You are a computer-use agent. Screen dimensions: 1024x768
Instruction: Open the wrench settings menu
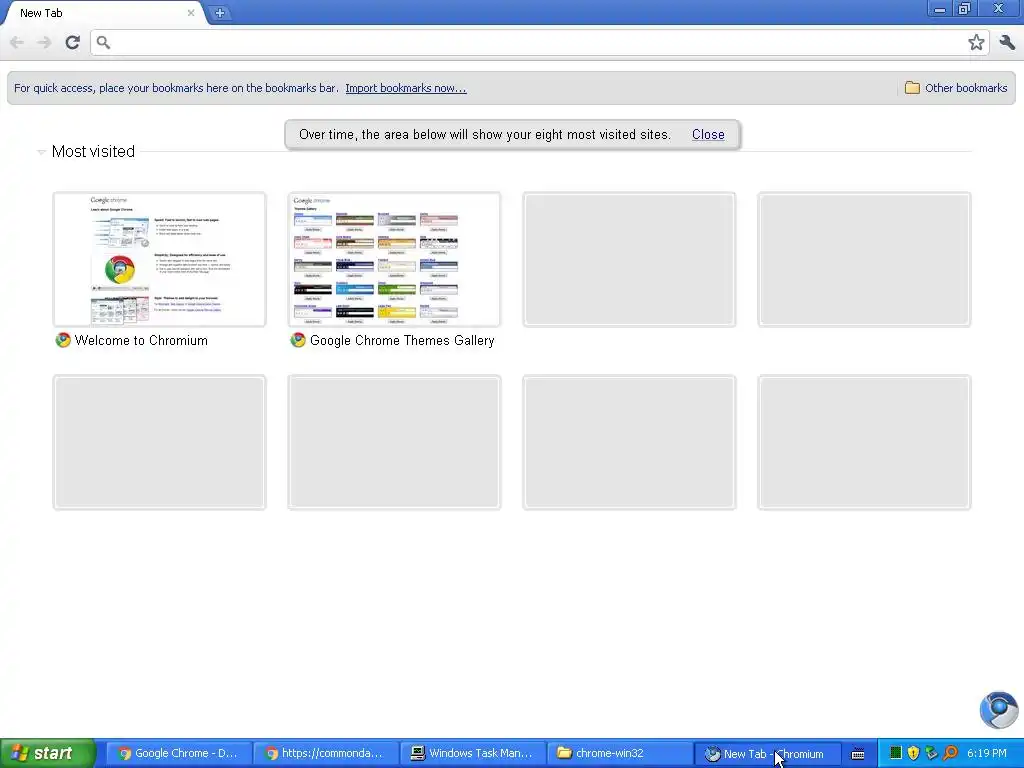click(1007, 42)
